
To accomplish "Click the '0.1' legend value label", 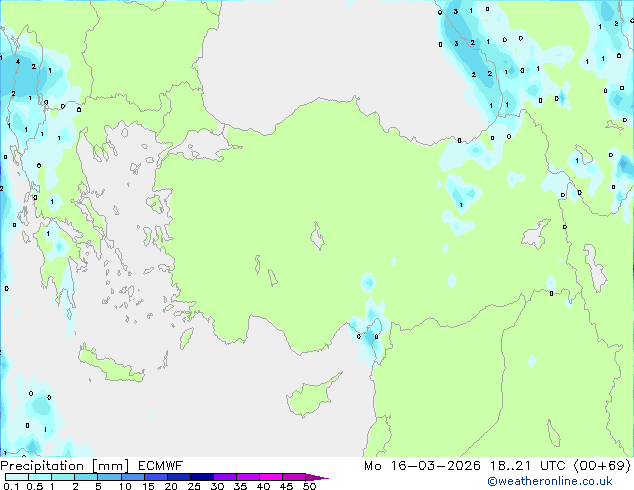I will (x=11, y=486).
